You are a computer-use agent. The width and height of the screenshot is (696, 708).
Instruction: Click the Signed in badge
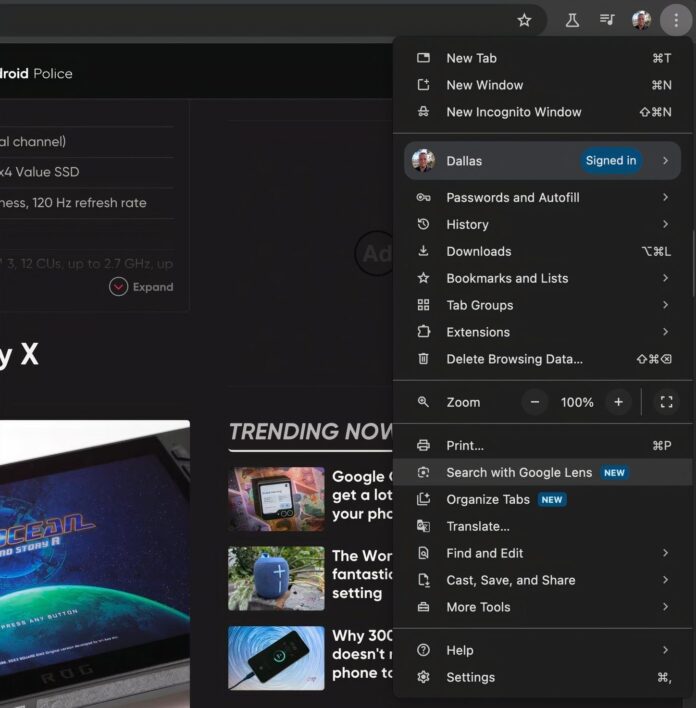[x=611, y=161]
